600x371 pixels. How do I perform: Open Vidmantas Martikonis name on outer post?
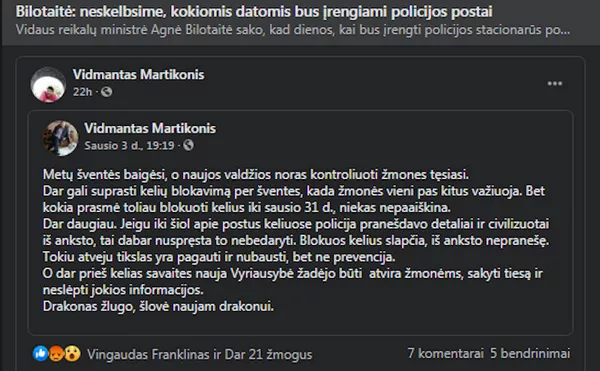tap(139, 75)
